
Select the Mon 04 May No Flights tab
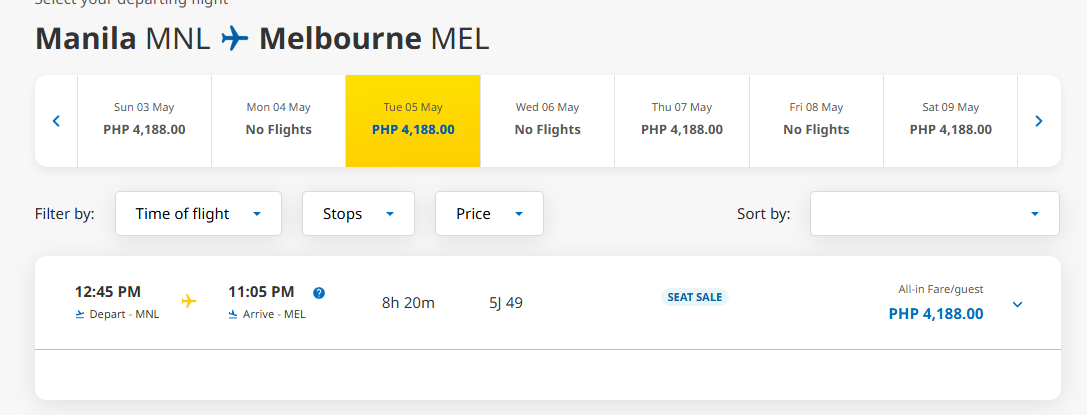279,121
